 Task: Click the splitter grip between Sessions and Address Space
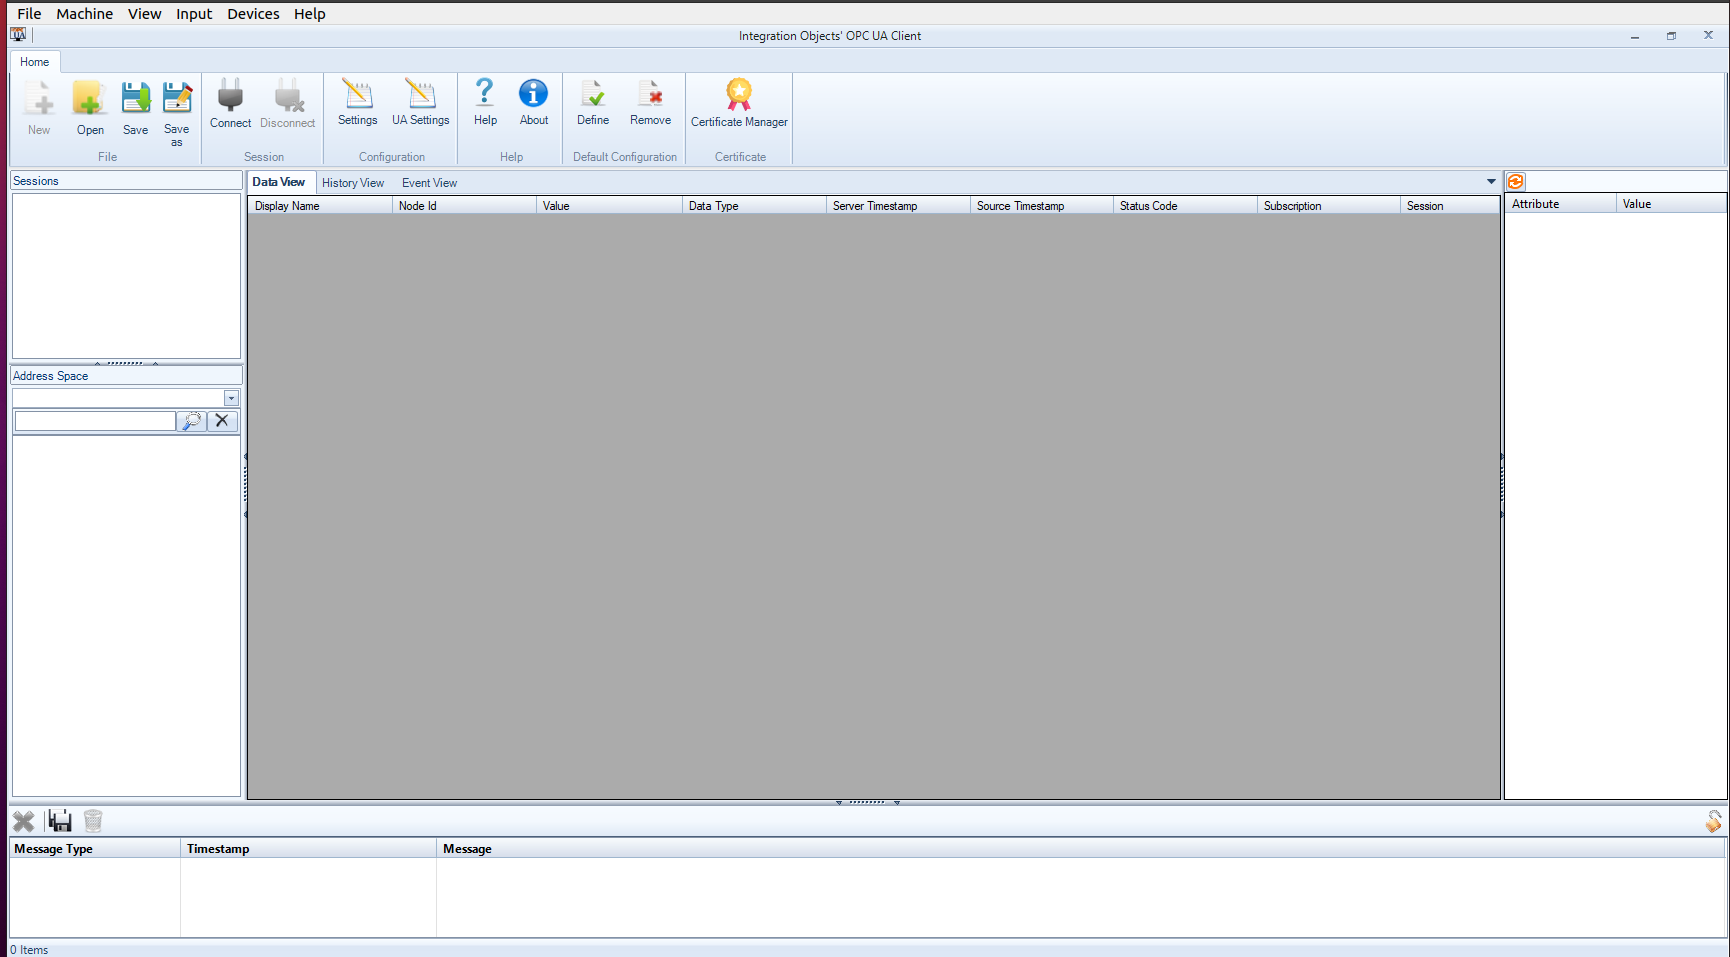126,363
